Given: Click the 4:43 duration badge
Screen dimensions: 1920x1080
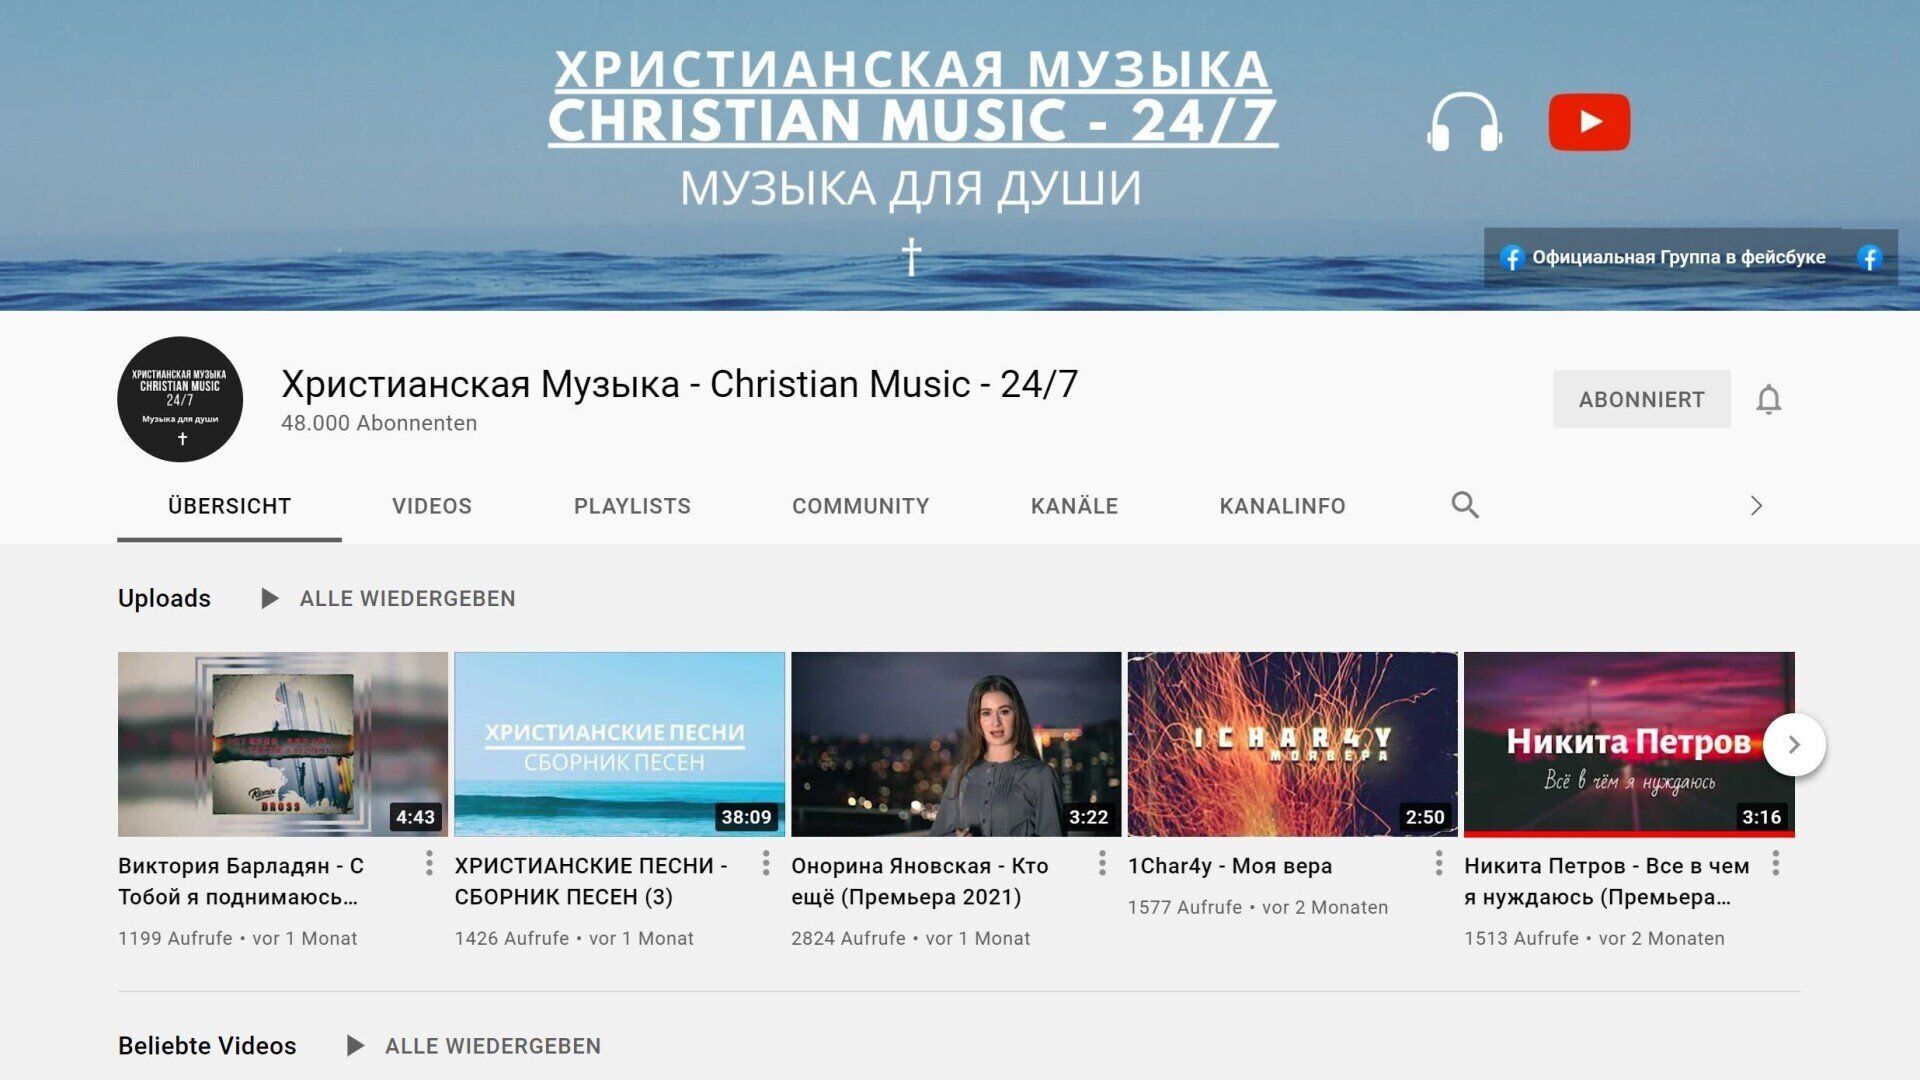Looking at the screenshot, I should 415,817.
